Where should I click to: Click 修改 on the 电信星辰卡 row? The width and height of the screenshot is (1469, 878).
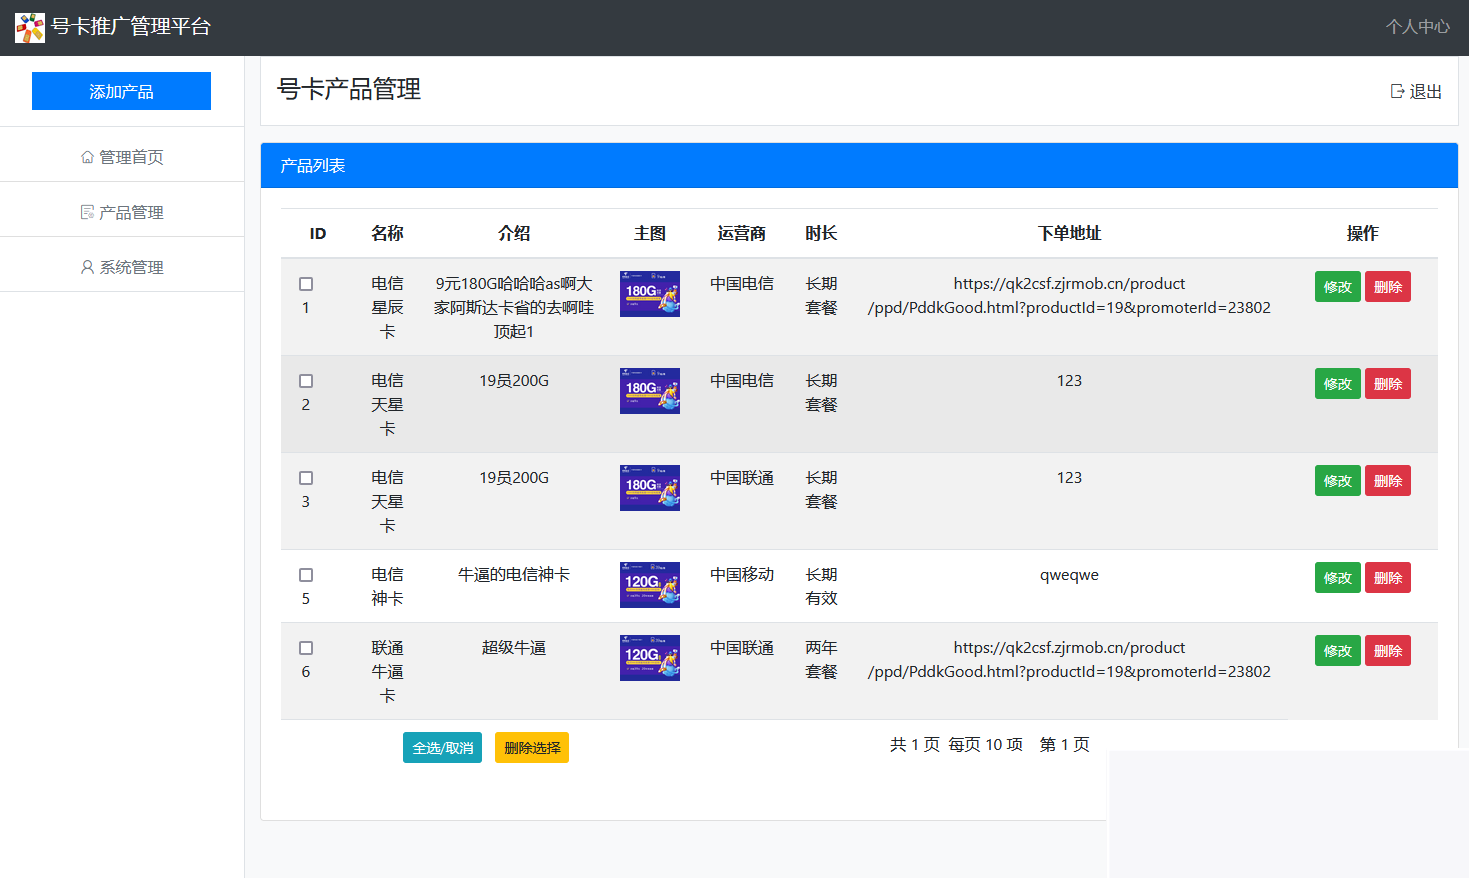tap(1337, 286)
